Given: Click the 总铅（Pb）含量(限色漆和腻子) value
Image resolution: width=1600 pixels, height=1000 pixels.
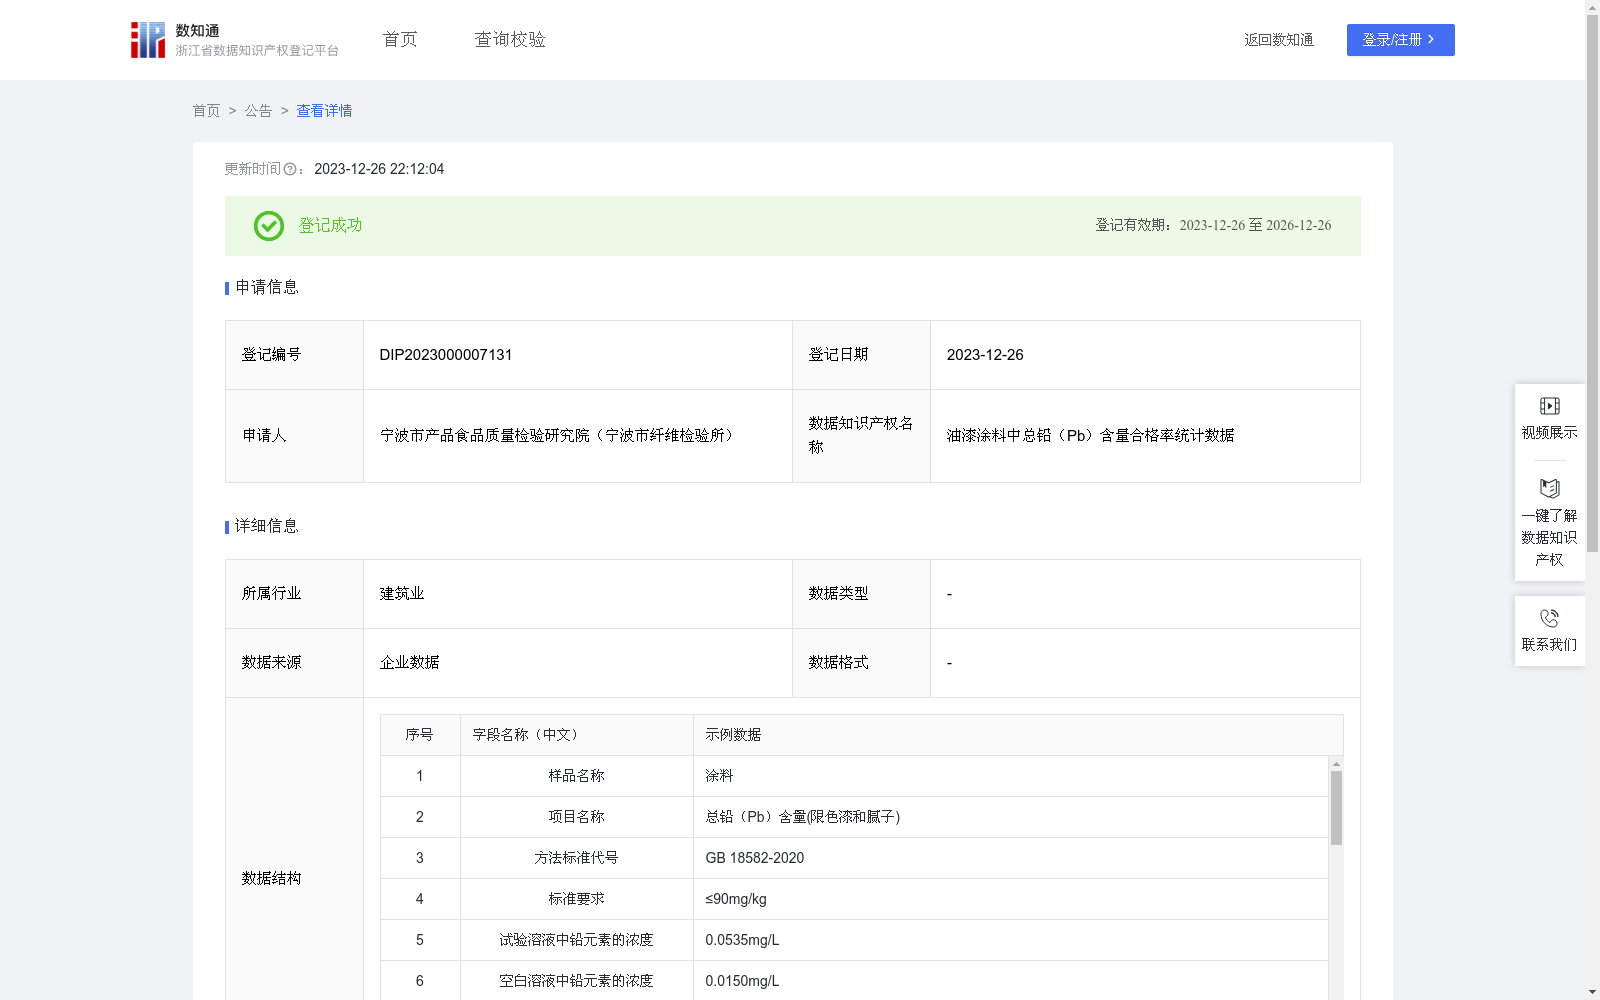Looking at the screenshot, I should 803,817.
